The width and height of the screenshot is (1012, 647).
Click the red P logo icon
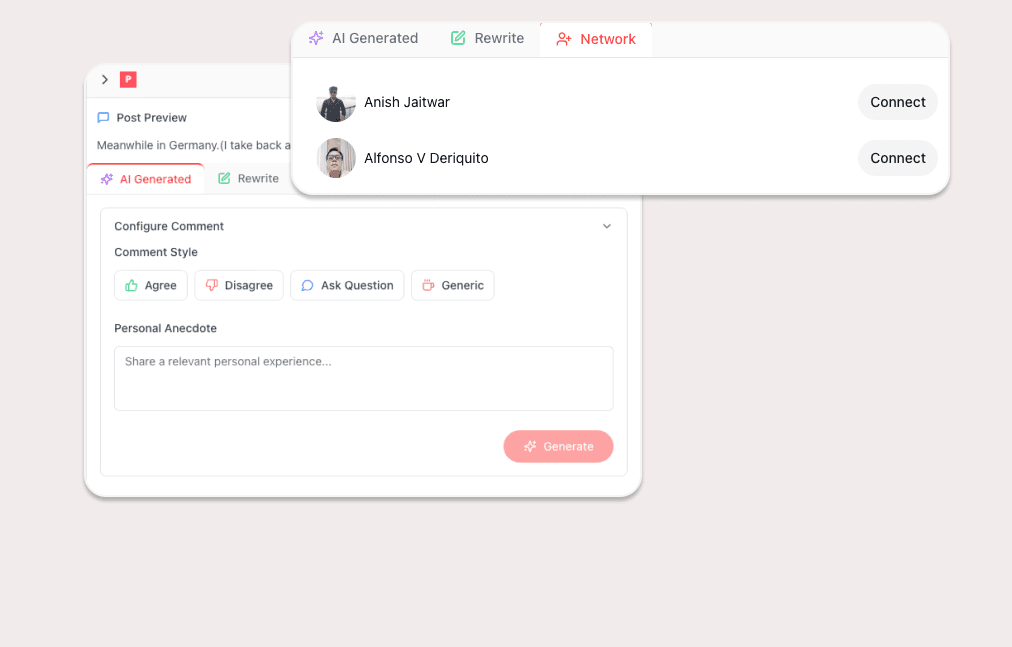128,79
